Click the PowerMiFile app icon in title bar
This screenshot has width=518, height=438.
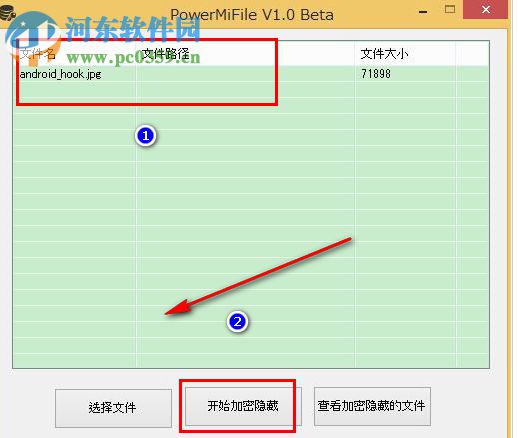(x=7, y=12)
